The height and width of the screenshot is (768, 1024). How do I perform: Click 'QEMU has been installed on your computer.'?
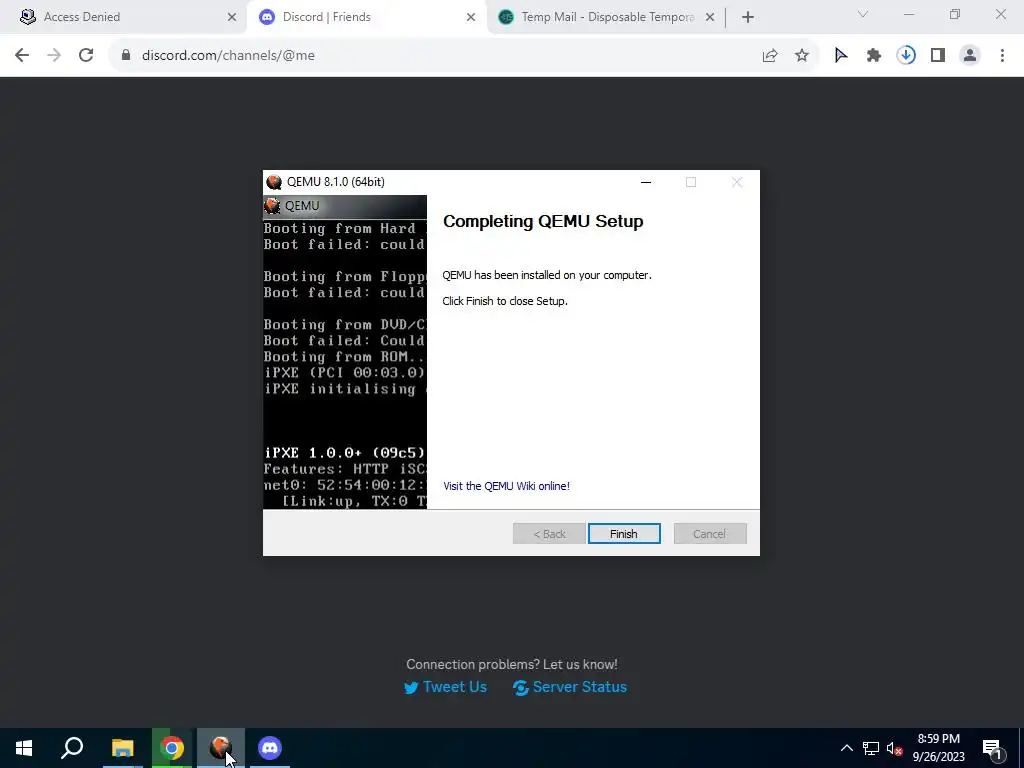(x=547, y=275)
